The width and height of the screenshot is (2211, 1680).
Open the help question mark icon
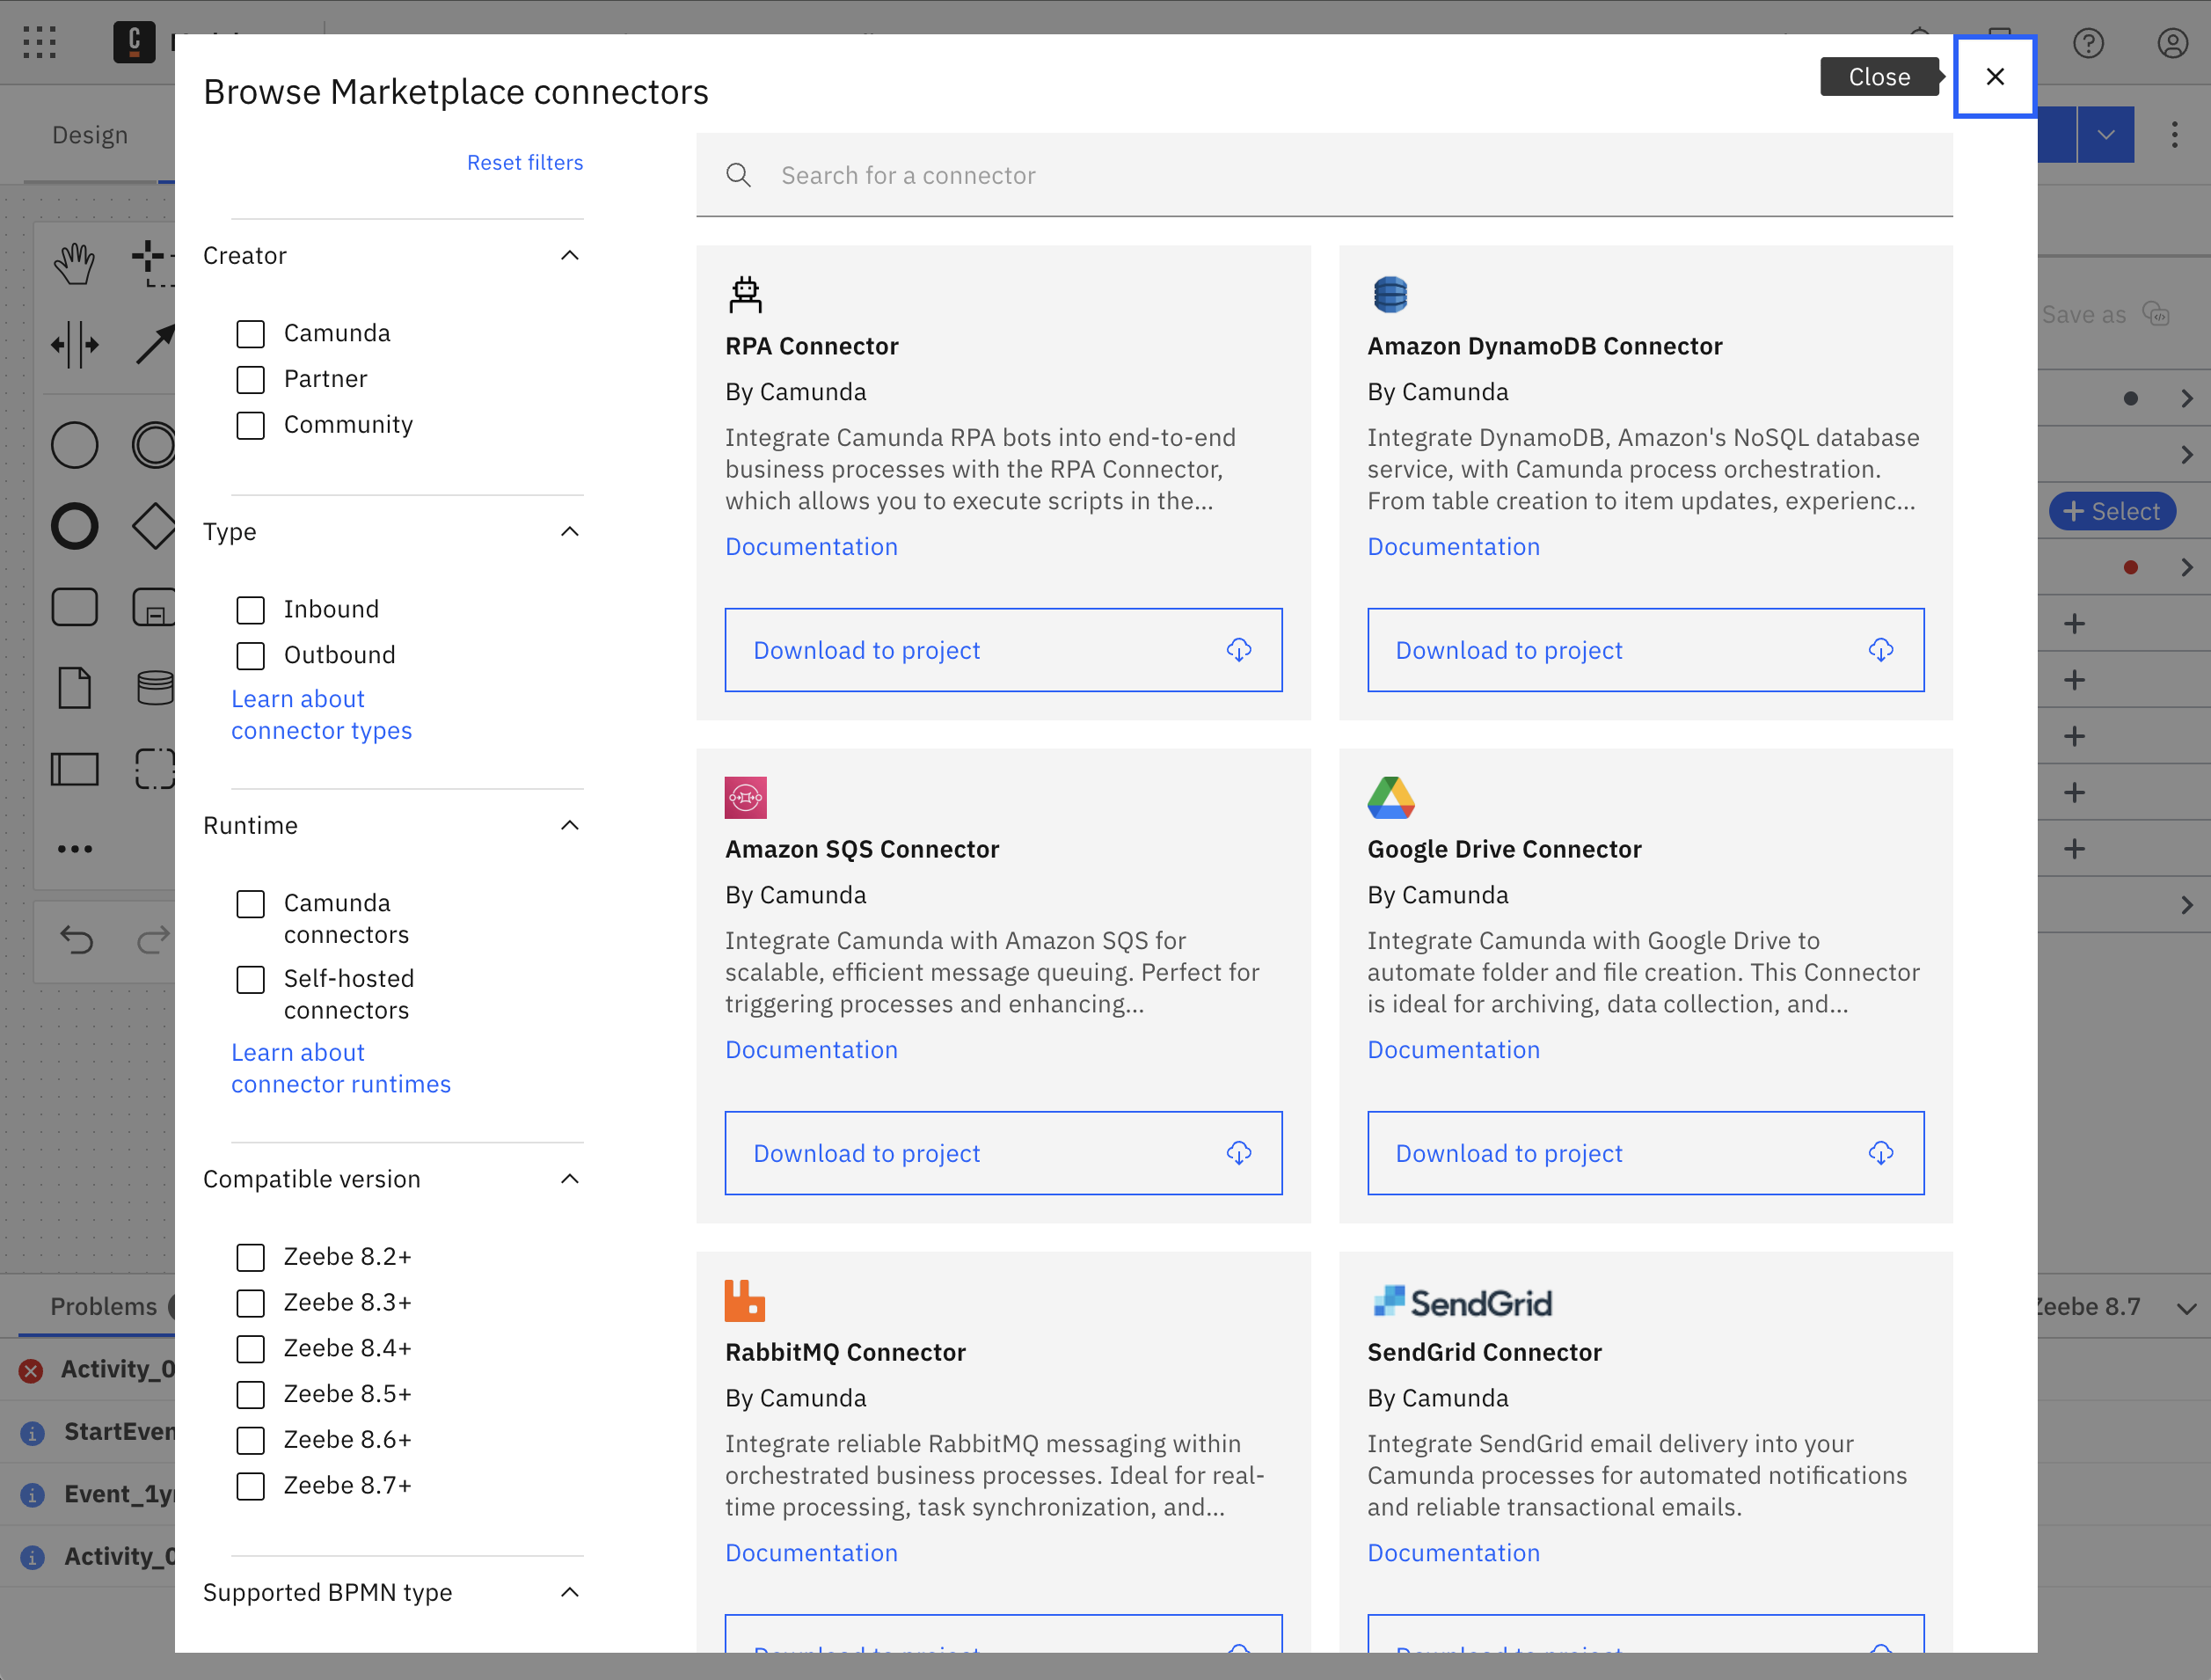pos(2089,44)
